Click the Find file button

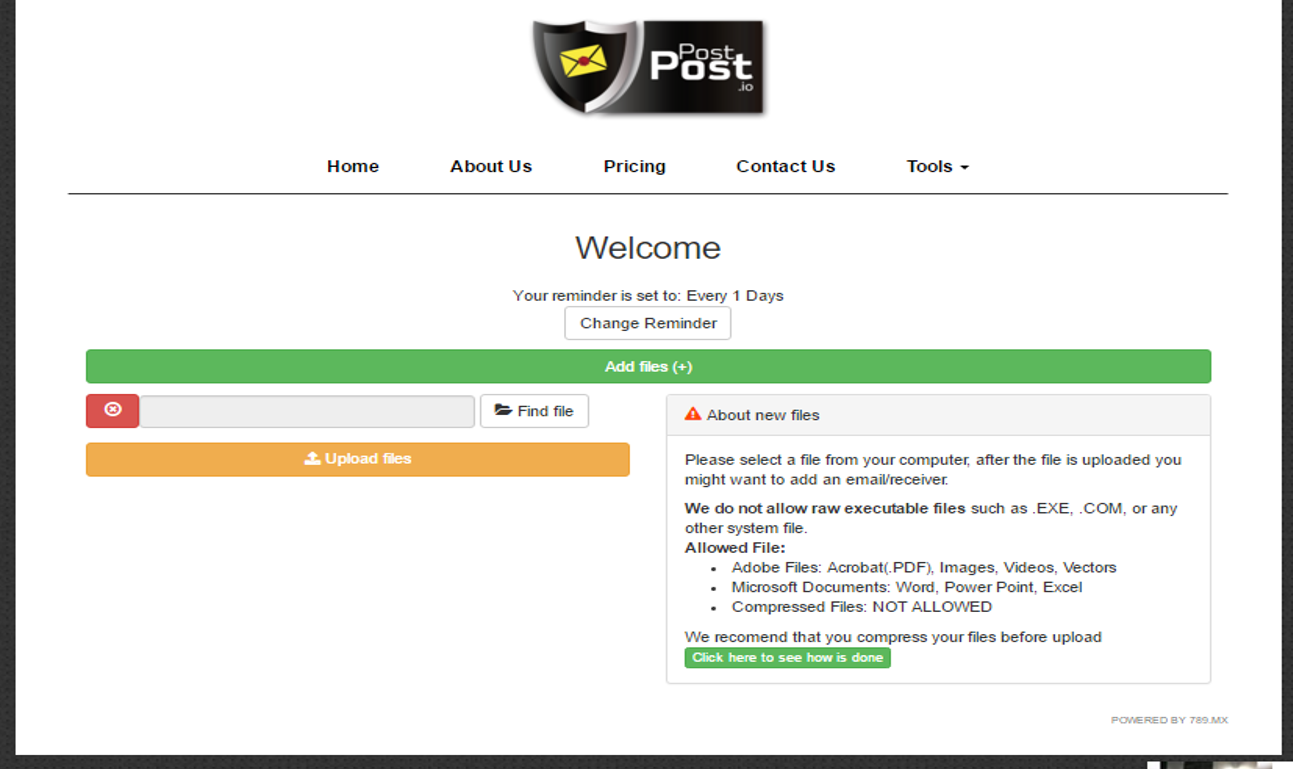(534, 410)
